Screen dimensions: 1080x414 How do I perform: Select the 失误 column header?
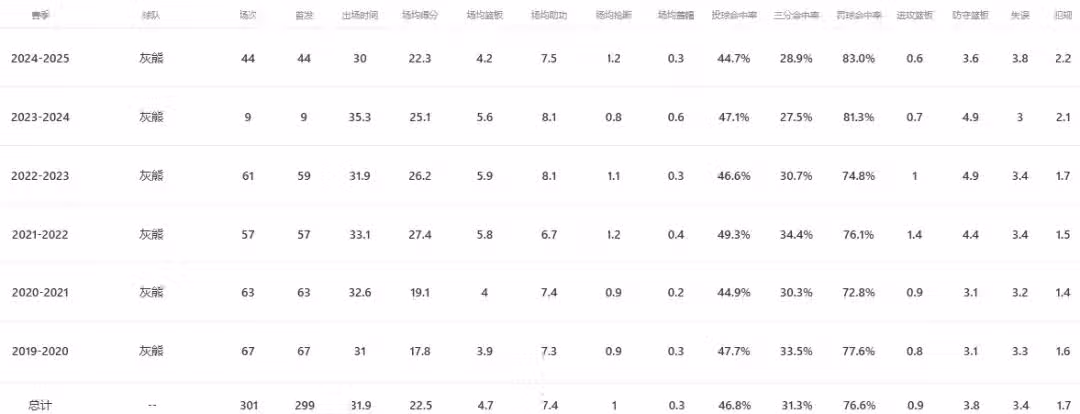pyautogui.click(x=1020, y=17)
